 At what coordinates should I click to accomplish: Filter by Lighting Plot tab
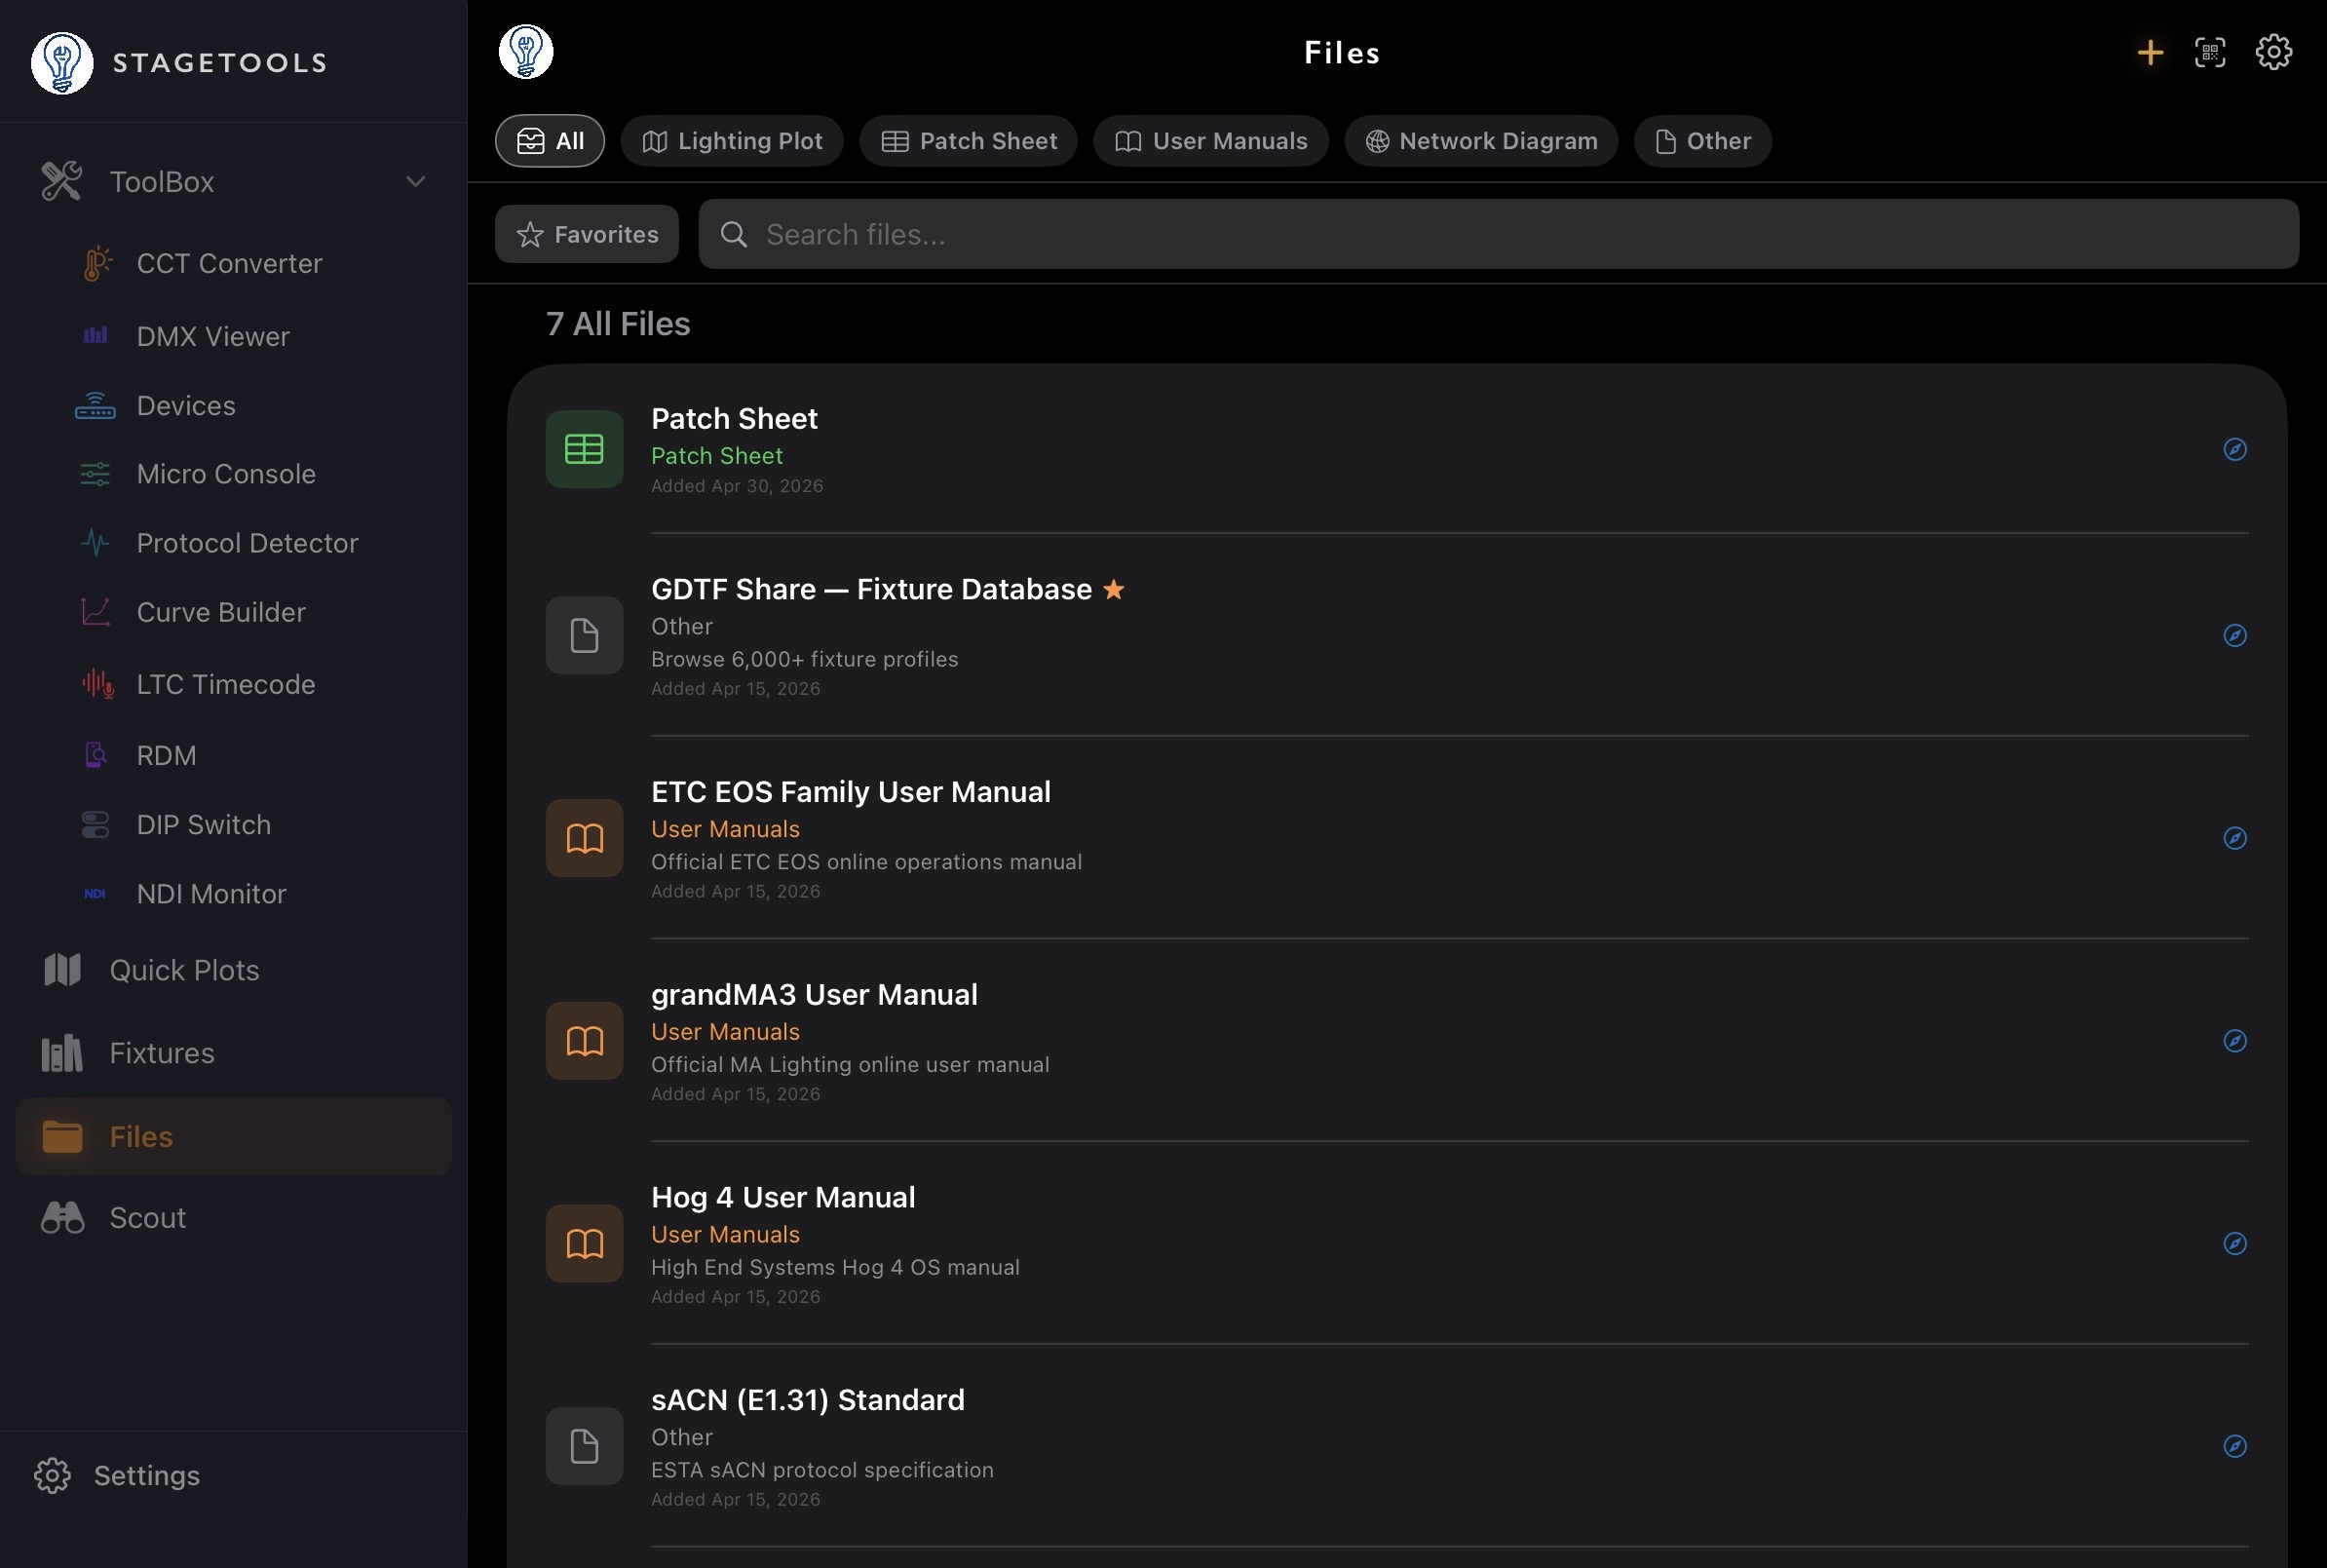[732, 141]
